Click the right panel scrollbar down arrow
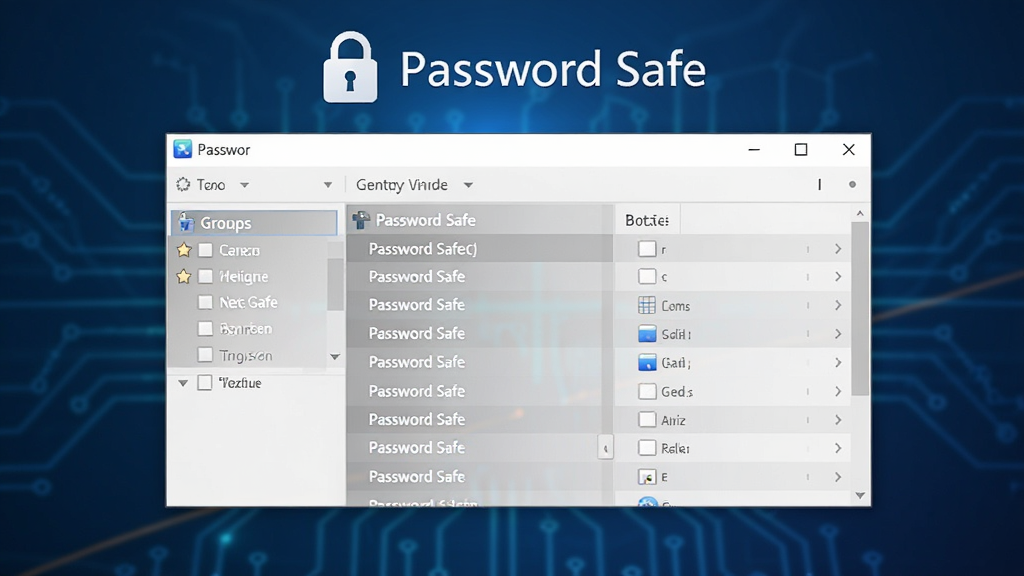1024x576 pixels. 860,496
